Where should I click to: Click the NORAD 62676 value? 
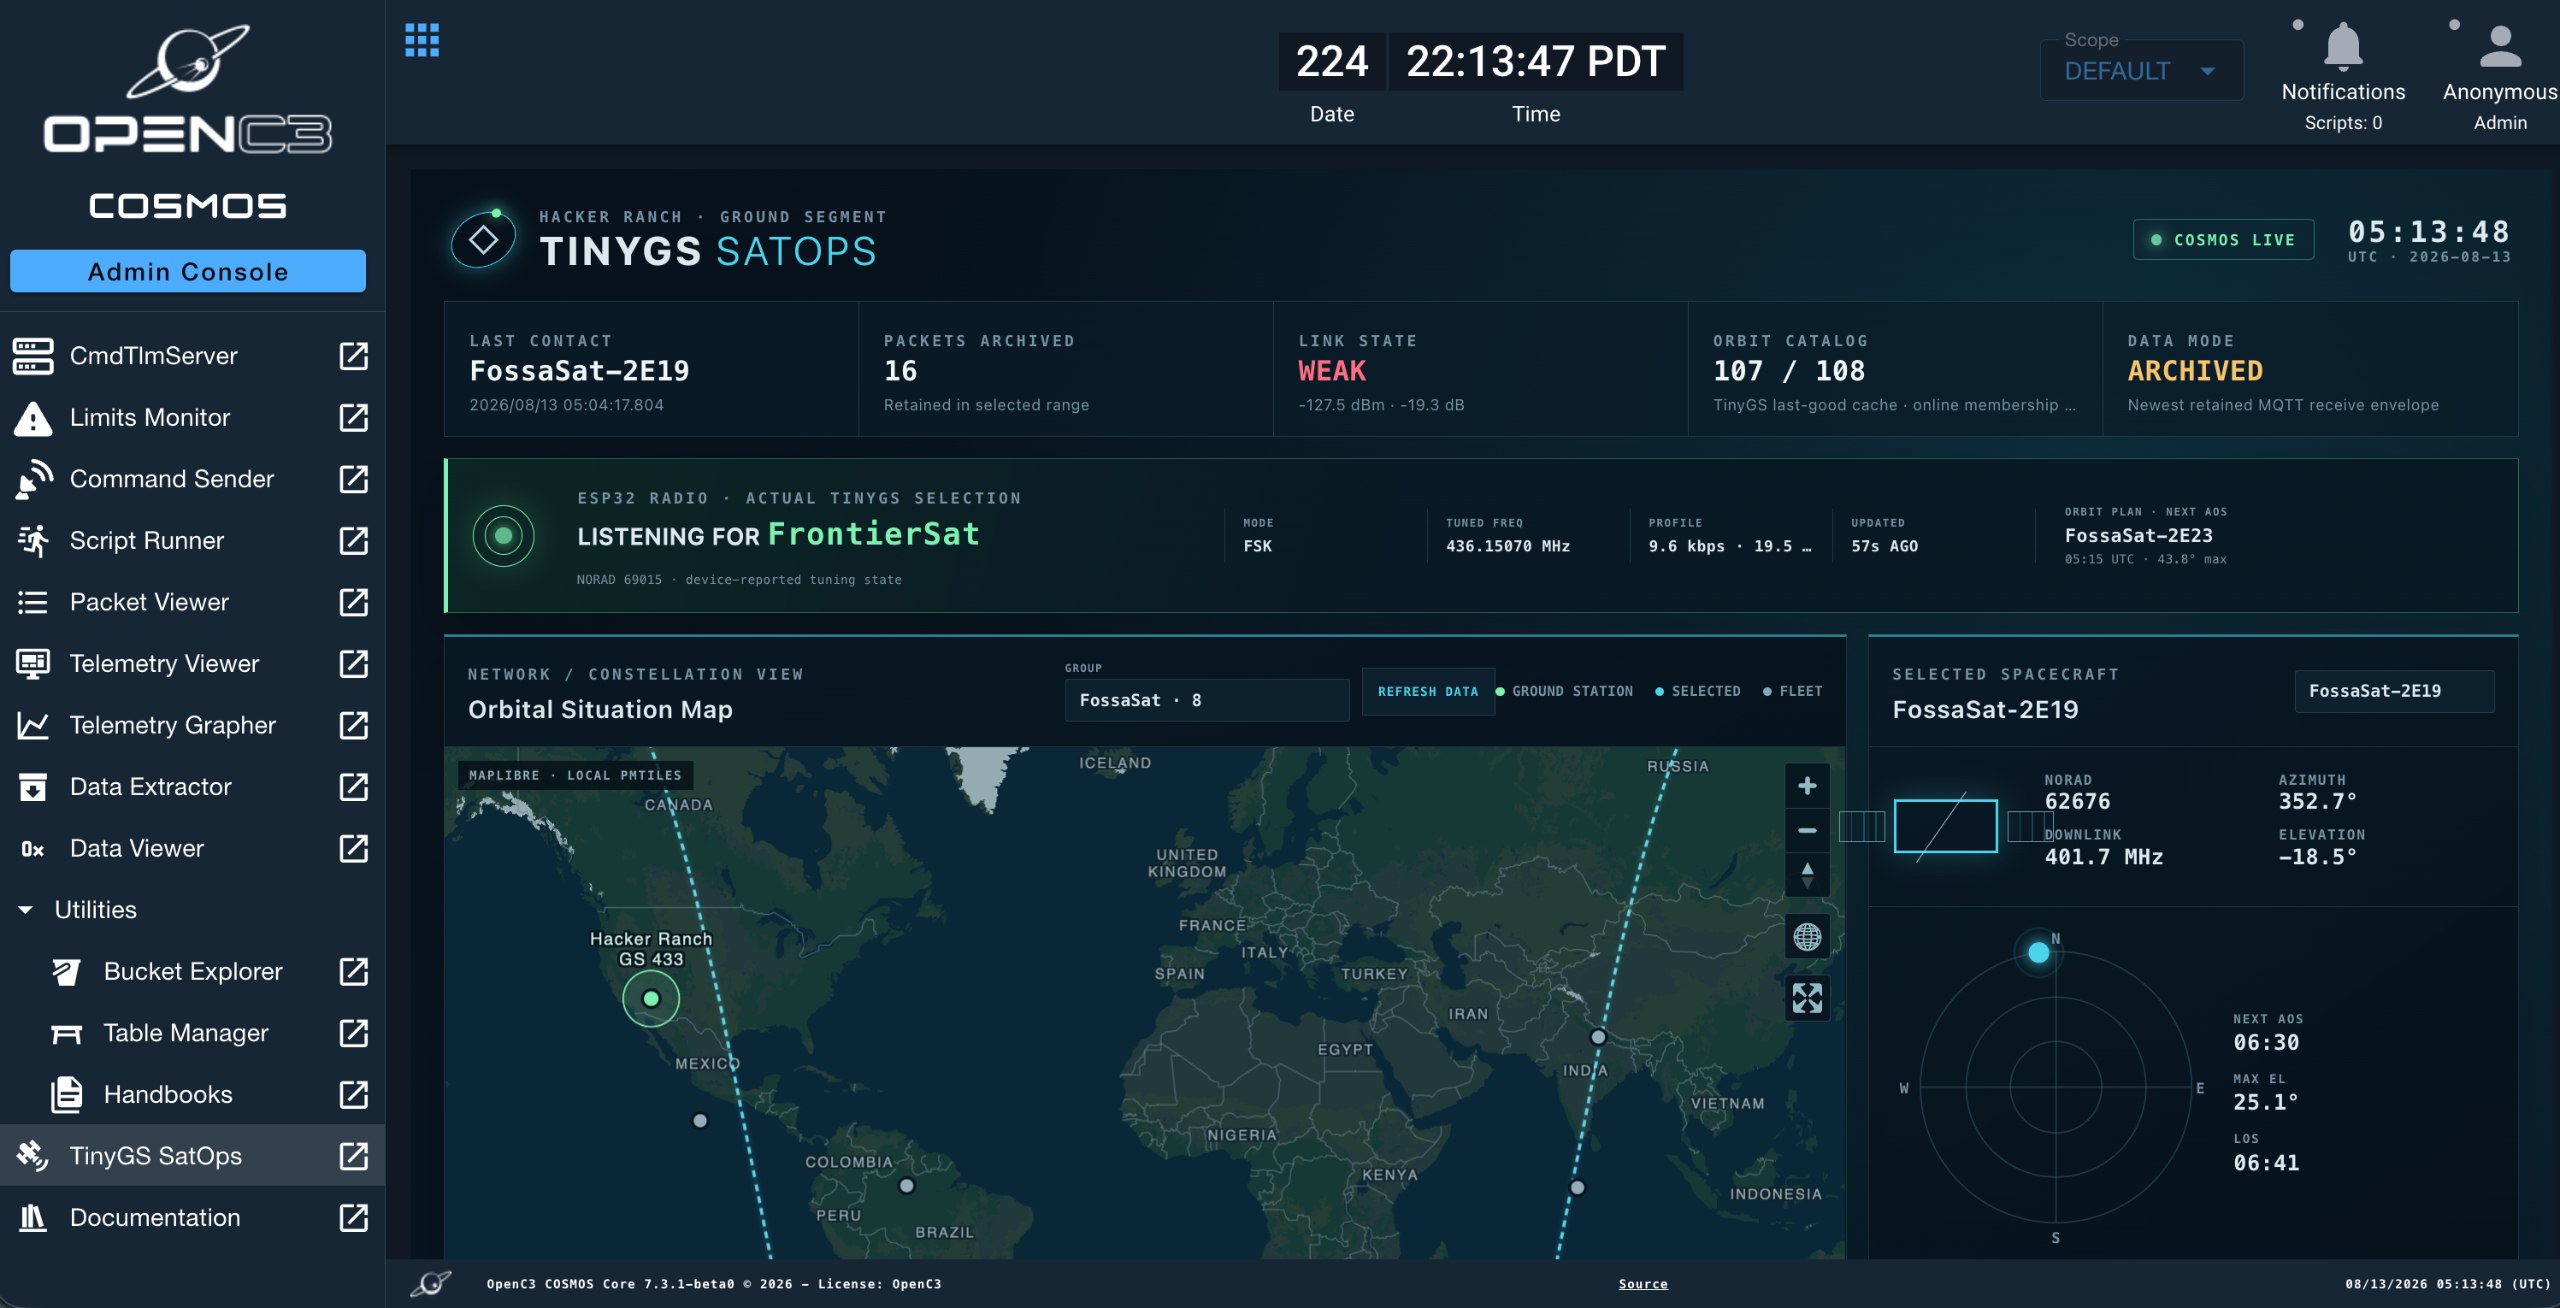[x=2077, y=801]
